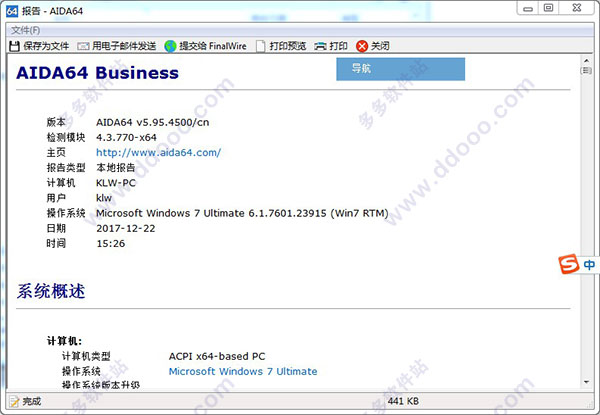Minimize the report window

coord(528,8)
